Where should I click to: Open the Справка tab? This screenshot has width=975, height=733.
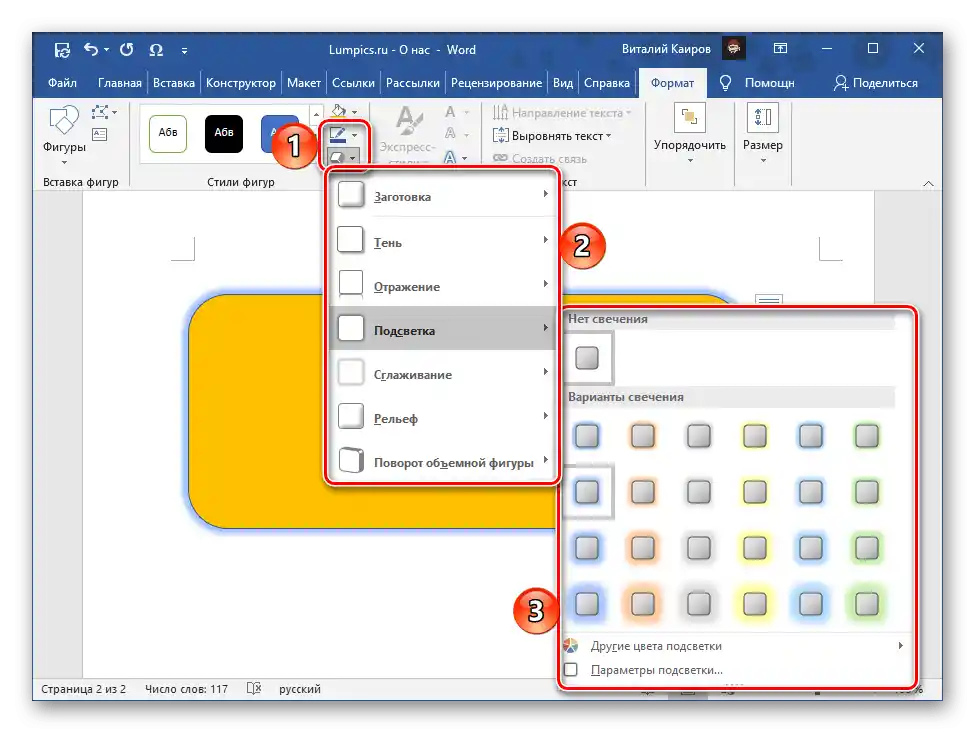(x=607, y=83)
